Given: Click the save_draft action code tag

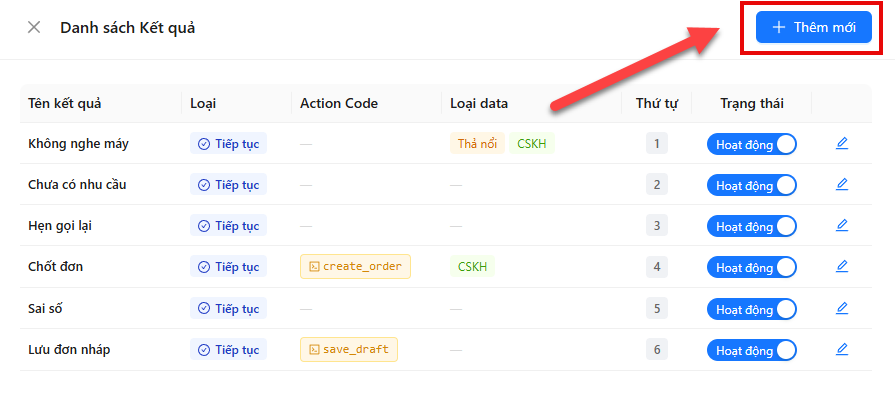Looking at the screenshot, I should pos(349,349).
